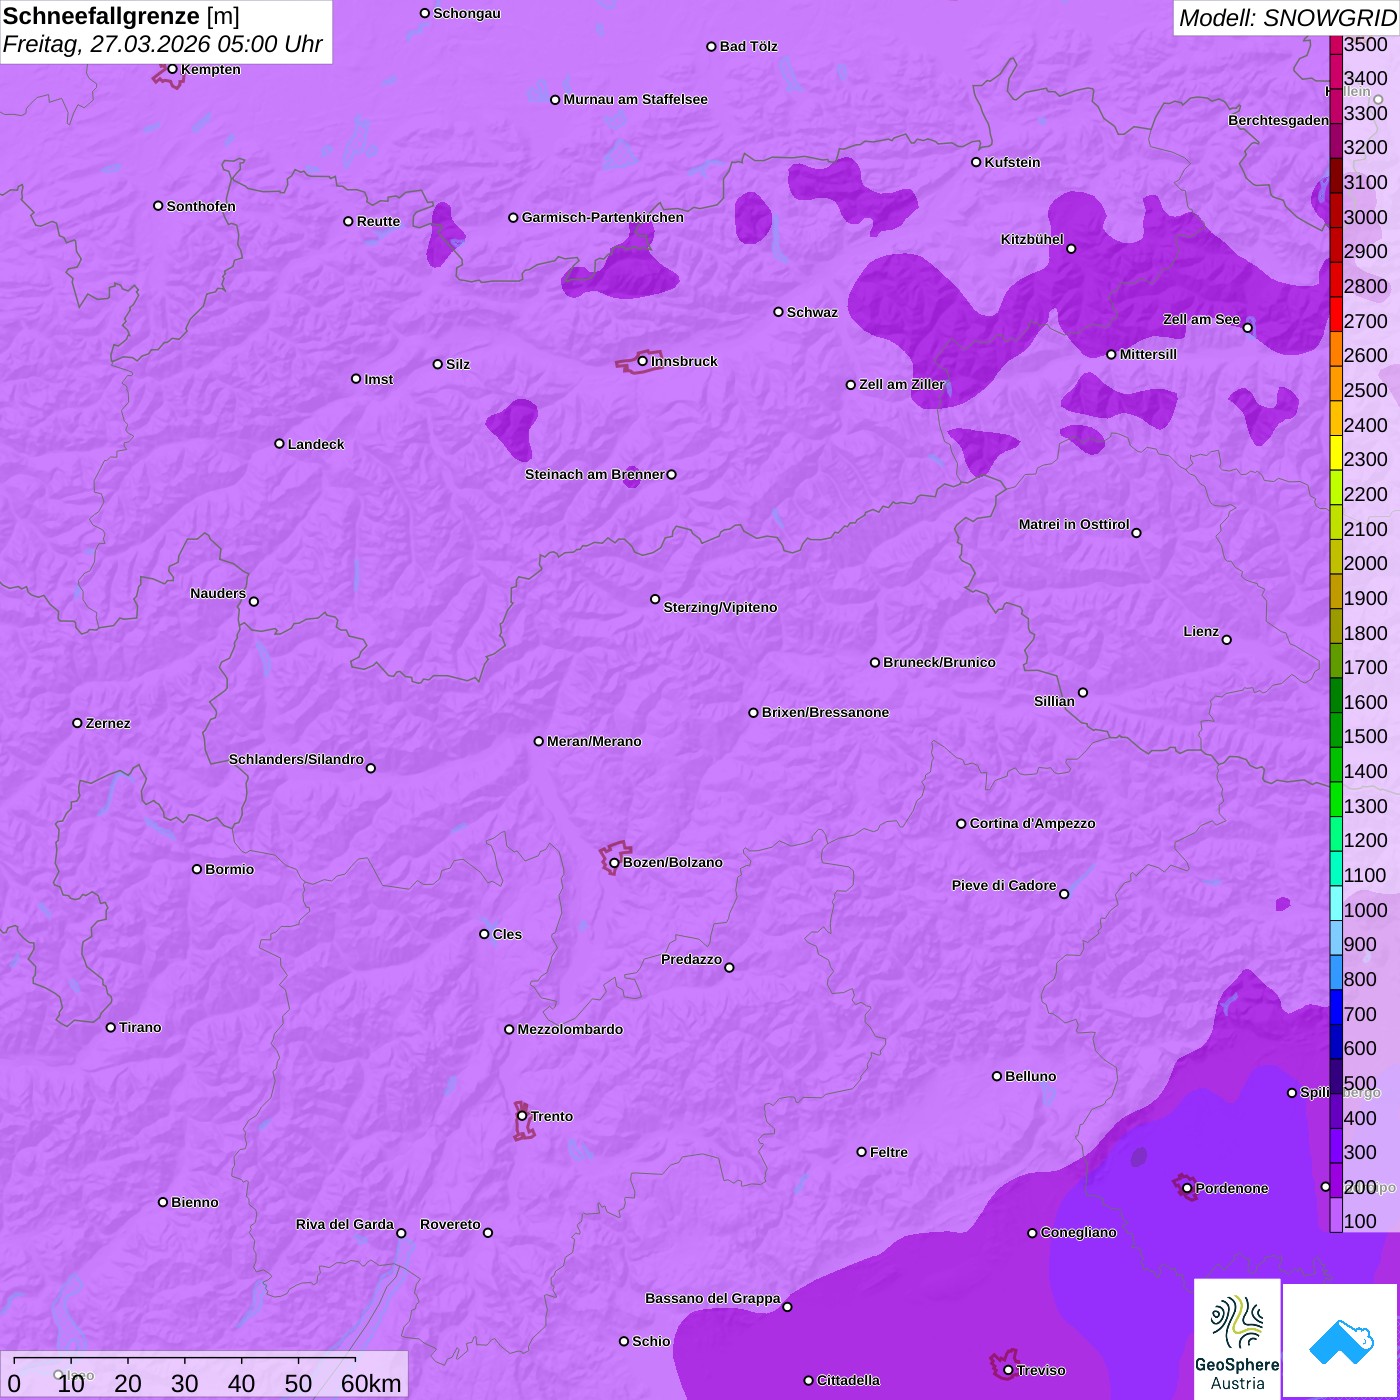This screenshot has width=1400, height=1400.
Task: Click the "Murnau am Staffelsee" map label
Action: click(x=636, y=99)
